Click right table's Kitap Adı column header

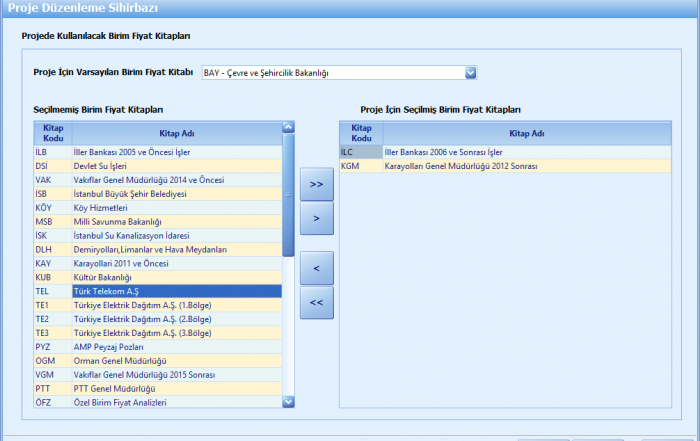click(x=526, y=133)
